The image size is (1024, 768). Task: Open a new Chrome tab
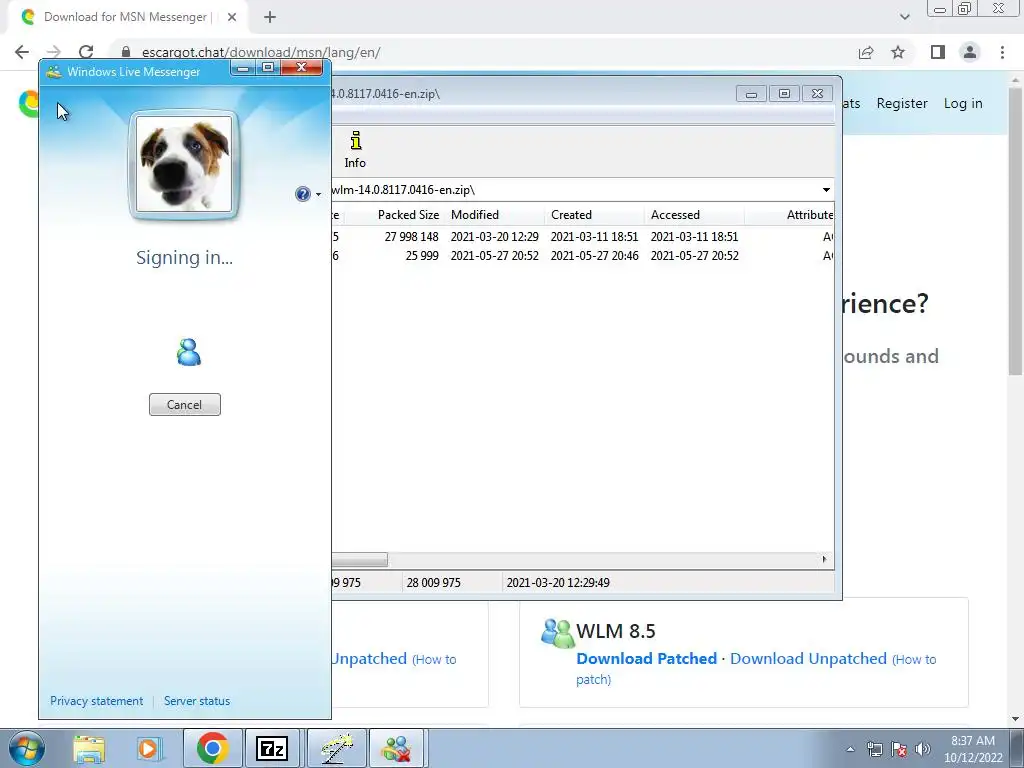coord(270,17)
